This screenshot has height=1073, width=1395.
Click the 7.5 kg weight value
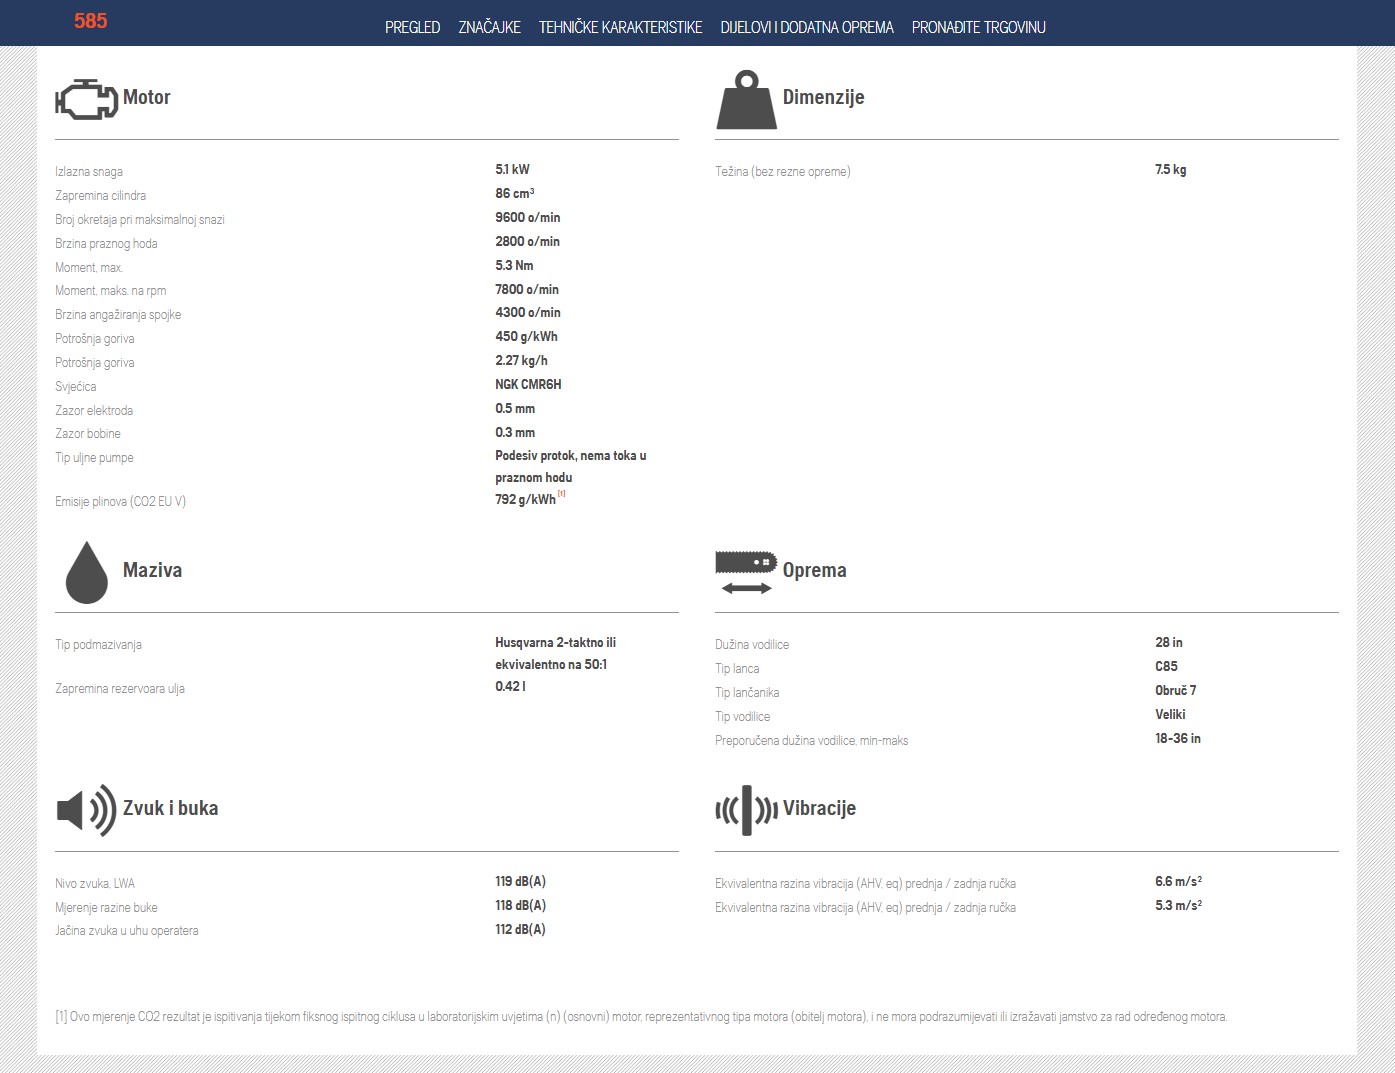click(1170, 169)
